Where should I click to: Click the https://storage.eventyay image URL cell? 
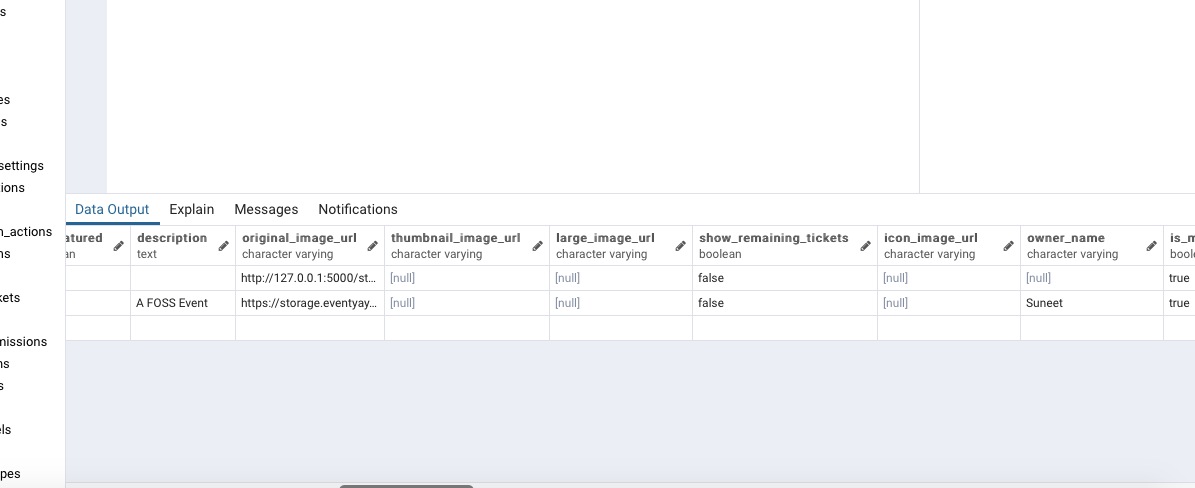[310, 303]
